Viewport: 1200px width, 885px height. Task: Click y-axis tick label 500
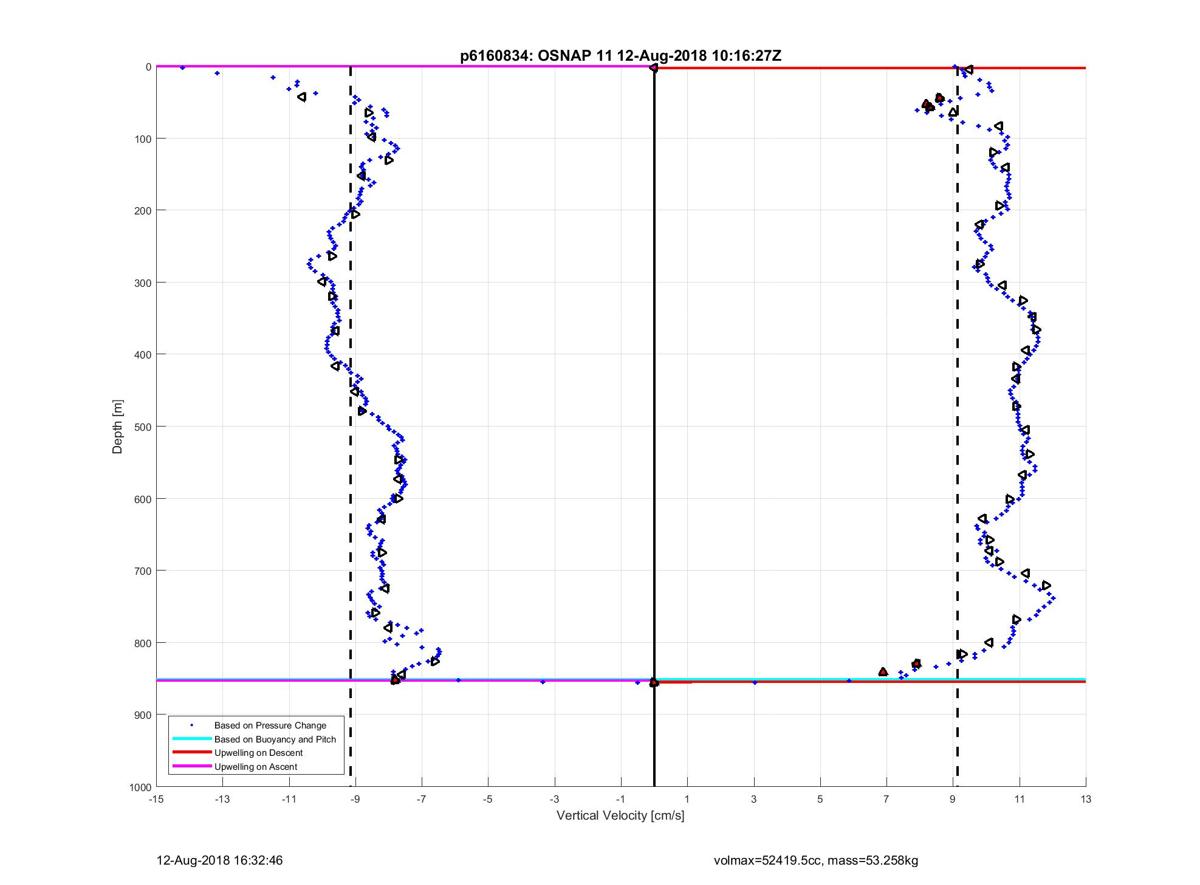tap(142, 427)
